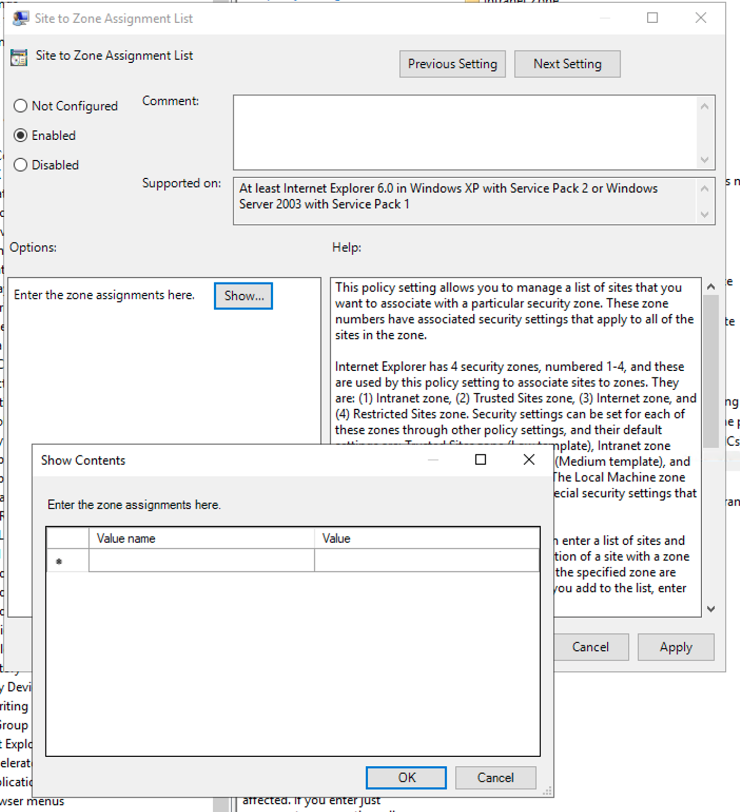Click the empty Value name cell
The width and height of the screenshot is (740, 812).
[201, 561]
